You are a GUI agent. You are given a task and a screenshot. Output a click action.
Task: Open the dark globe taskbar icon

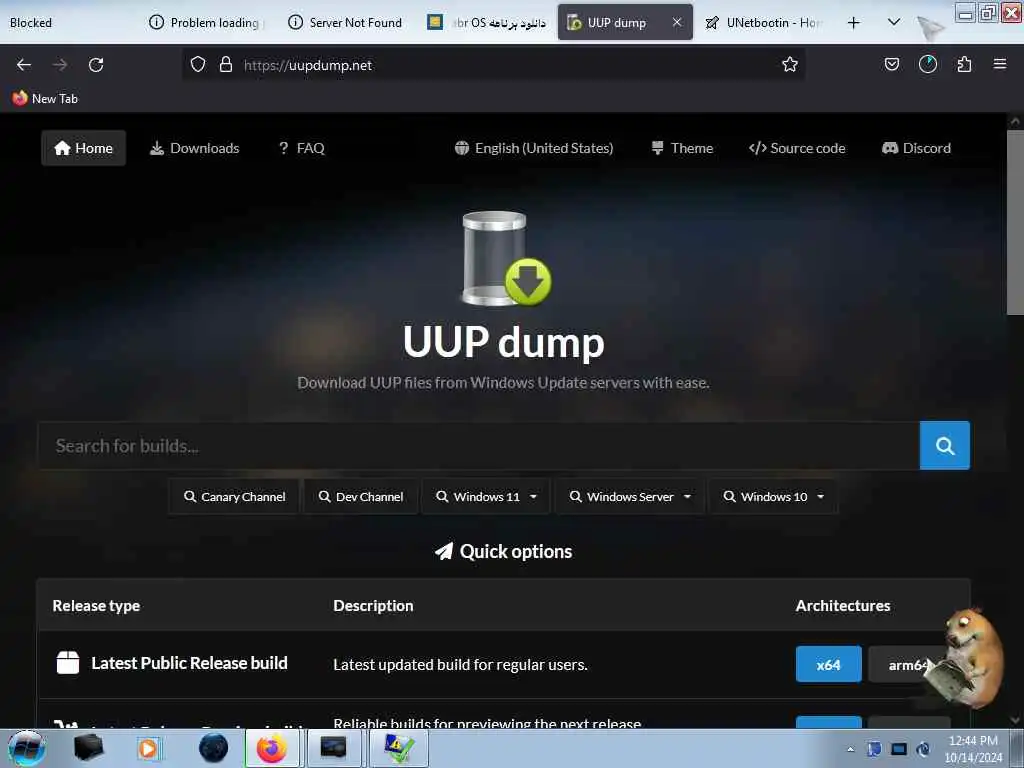coord(213,748)
